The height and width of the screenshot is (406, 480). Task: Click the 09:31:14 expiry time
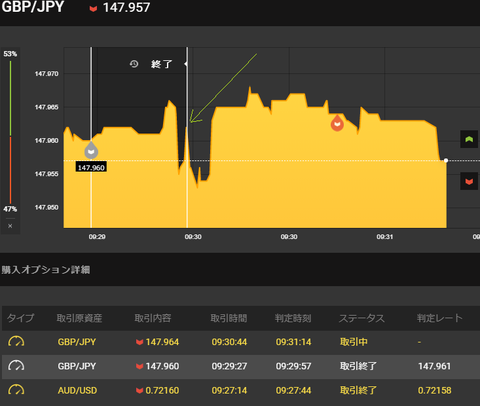pyautogui.click(x=293, y=342)
